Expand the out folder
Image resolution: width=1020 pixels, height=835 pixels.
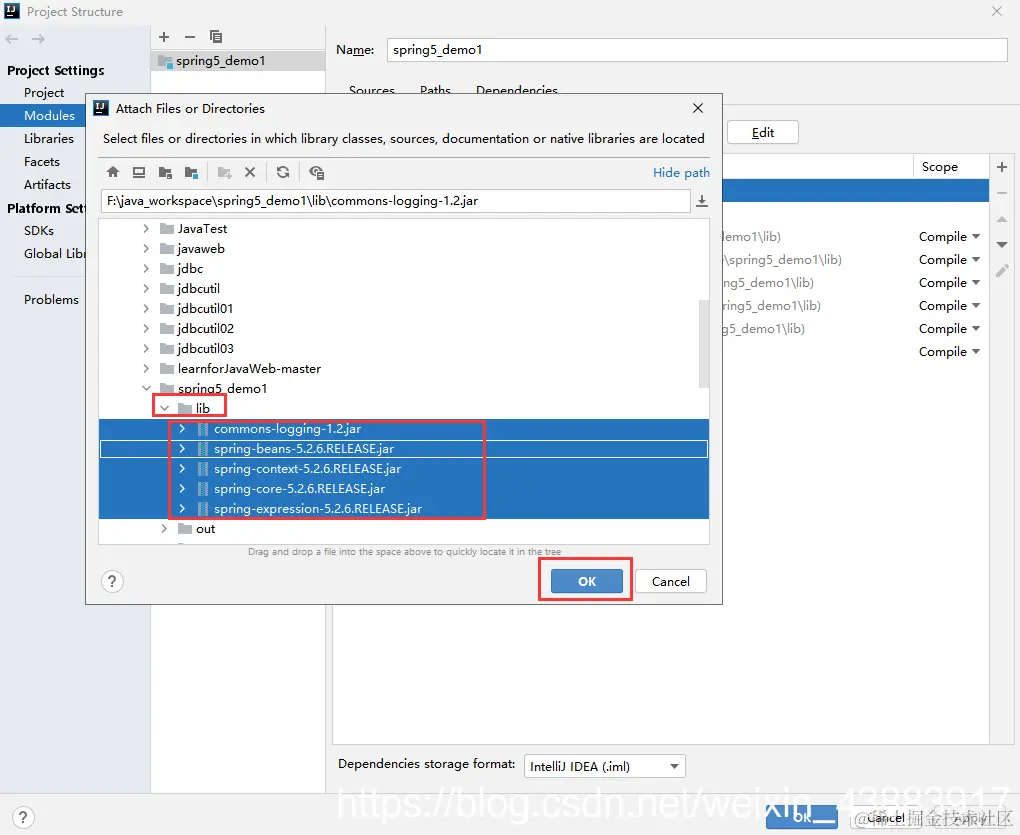click(x=164, y=529)
